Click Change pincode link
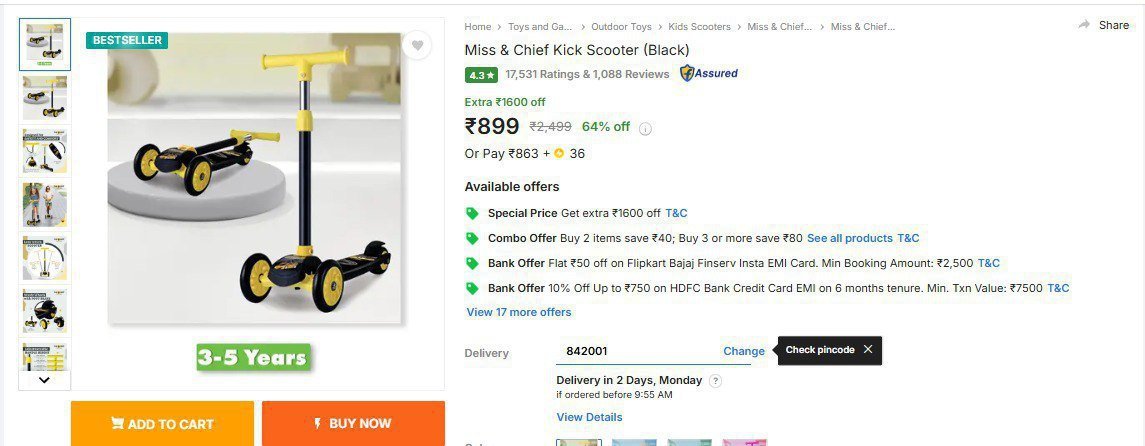1145x446 pixels. [x=744, y=351]
